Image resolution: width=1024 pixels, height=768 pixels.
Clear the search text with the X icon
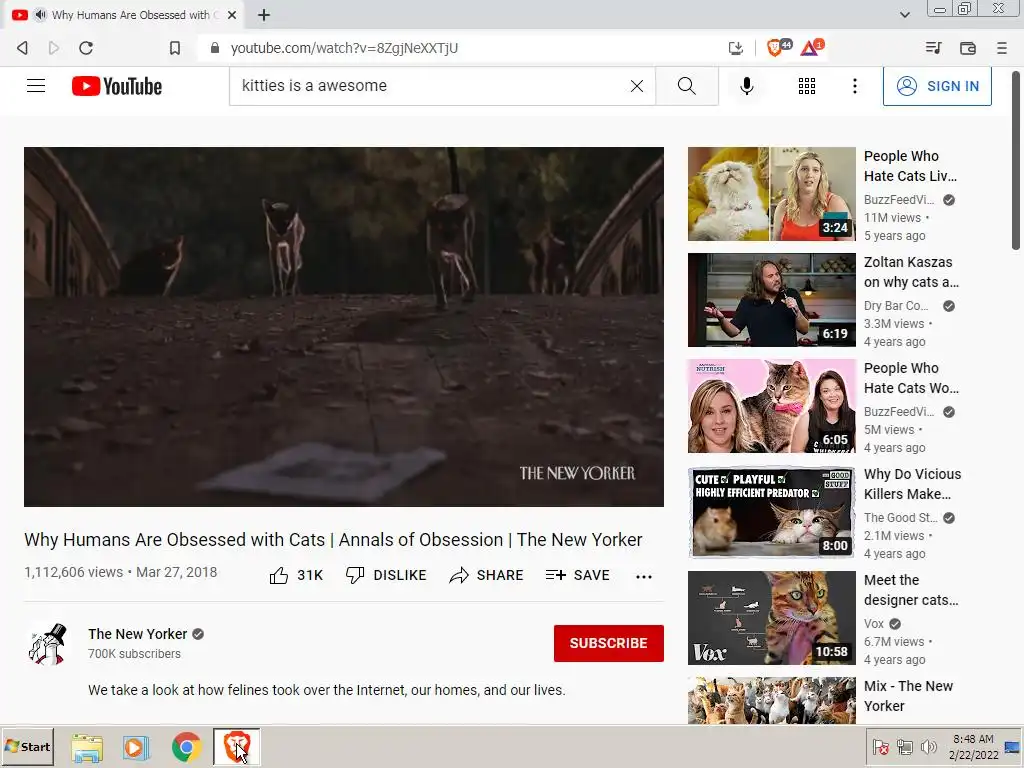[637, 86]
